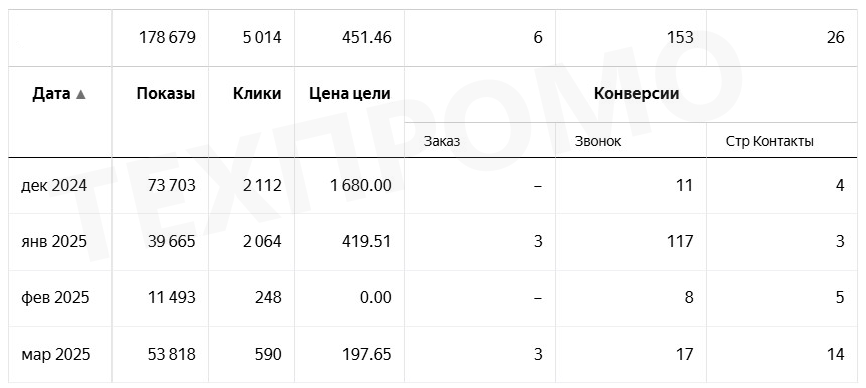Select the фев 2025 date row
The image size is (866, 388).
tap(432, 298)
